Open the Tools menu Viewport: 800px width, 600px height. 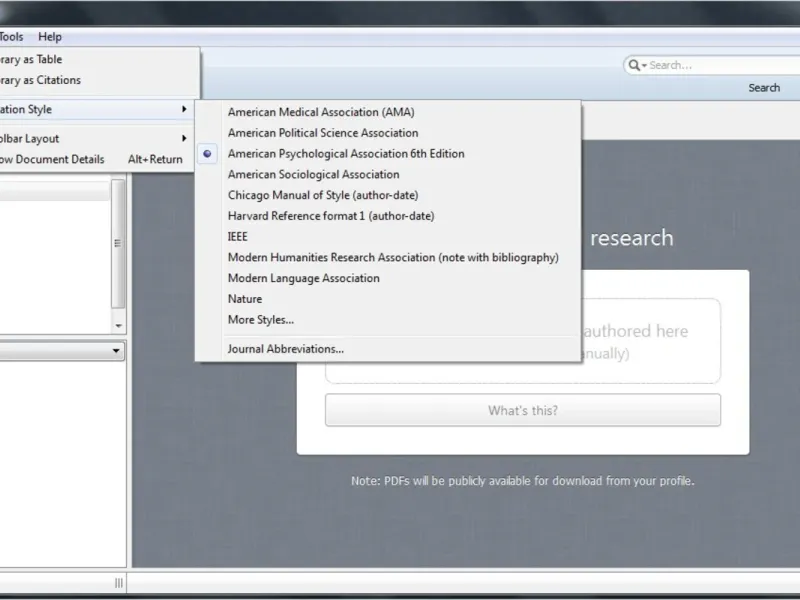[x=11, y=37]
